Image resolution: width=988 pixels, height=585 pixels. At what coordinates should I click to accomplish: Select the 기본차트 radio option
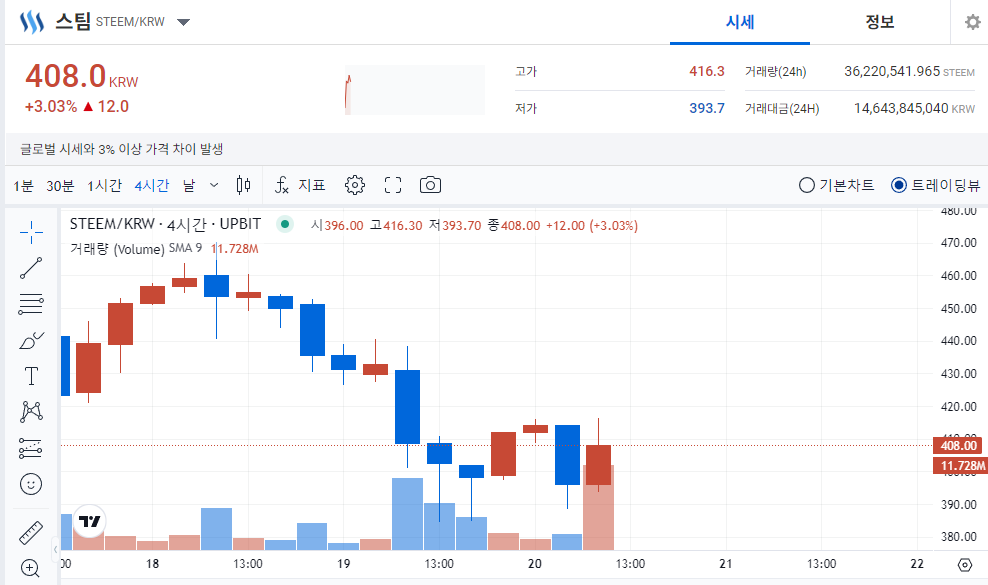837,185
